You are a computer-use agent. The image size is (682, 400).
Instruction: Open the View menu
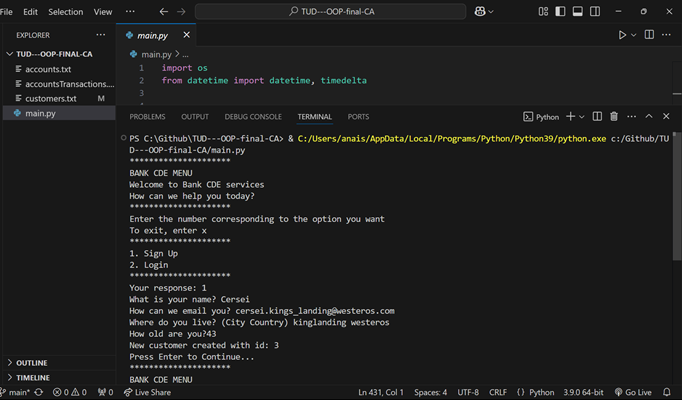103,12
